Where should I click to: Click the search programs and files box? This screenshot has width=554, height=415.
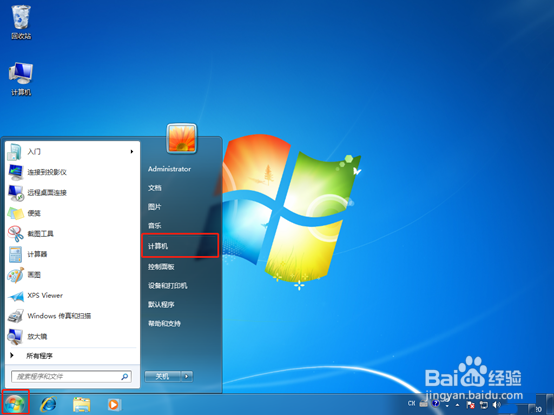coord(71,377)
